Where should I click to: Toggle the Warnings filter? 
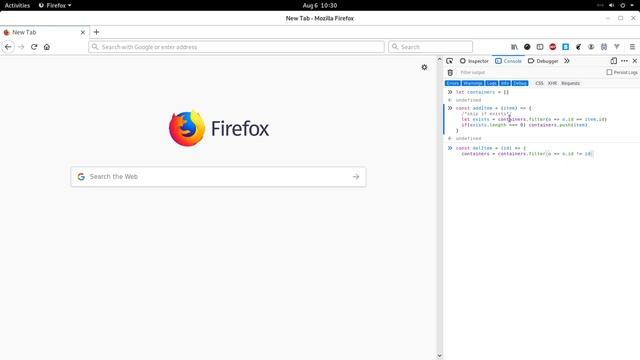coord(473,83)
